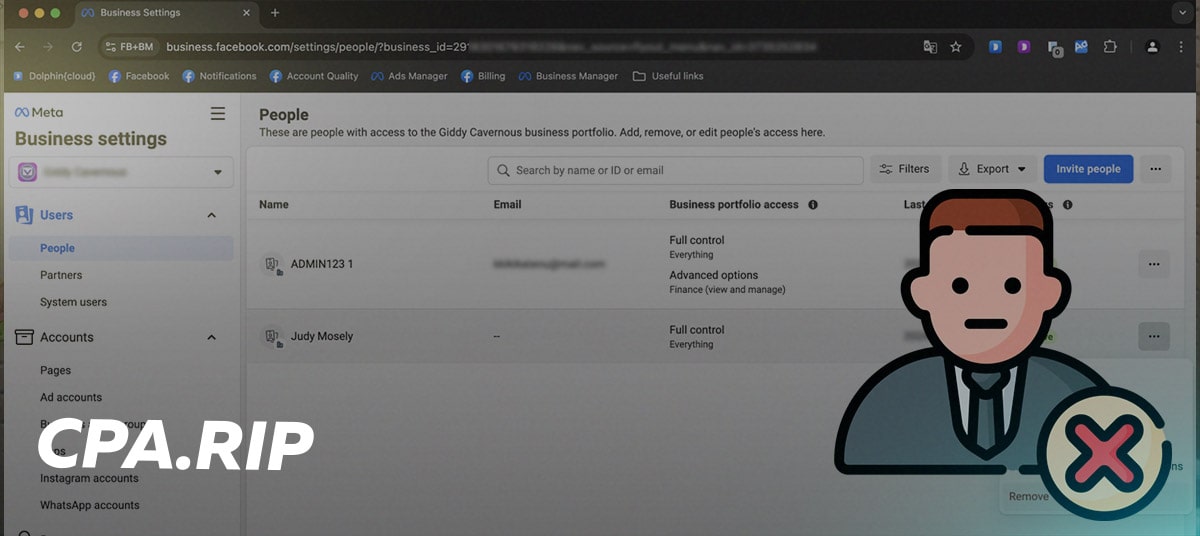
Task: Open a new browser tab with plus
Action: [x=275, y=13]
